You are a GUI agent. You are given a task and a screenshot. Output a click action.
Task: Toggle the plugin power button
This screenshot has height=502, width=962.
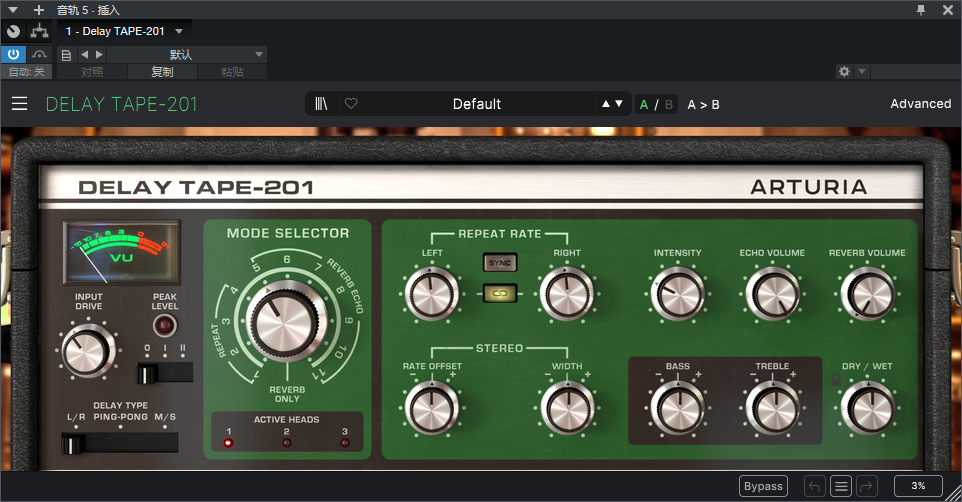coord(13,54)
